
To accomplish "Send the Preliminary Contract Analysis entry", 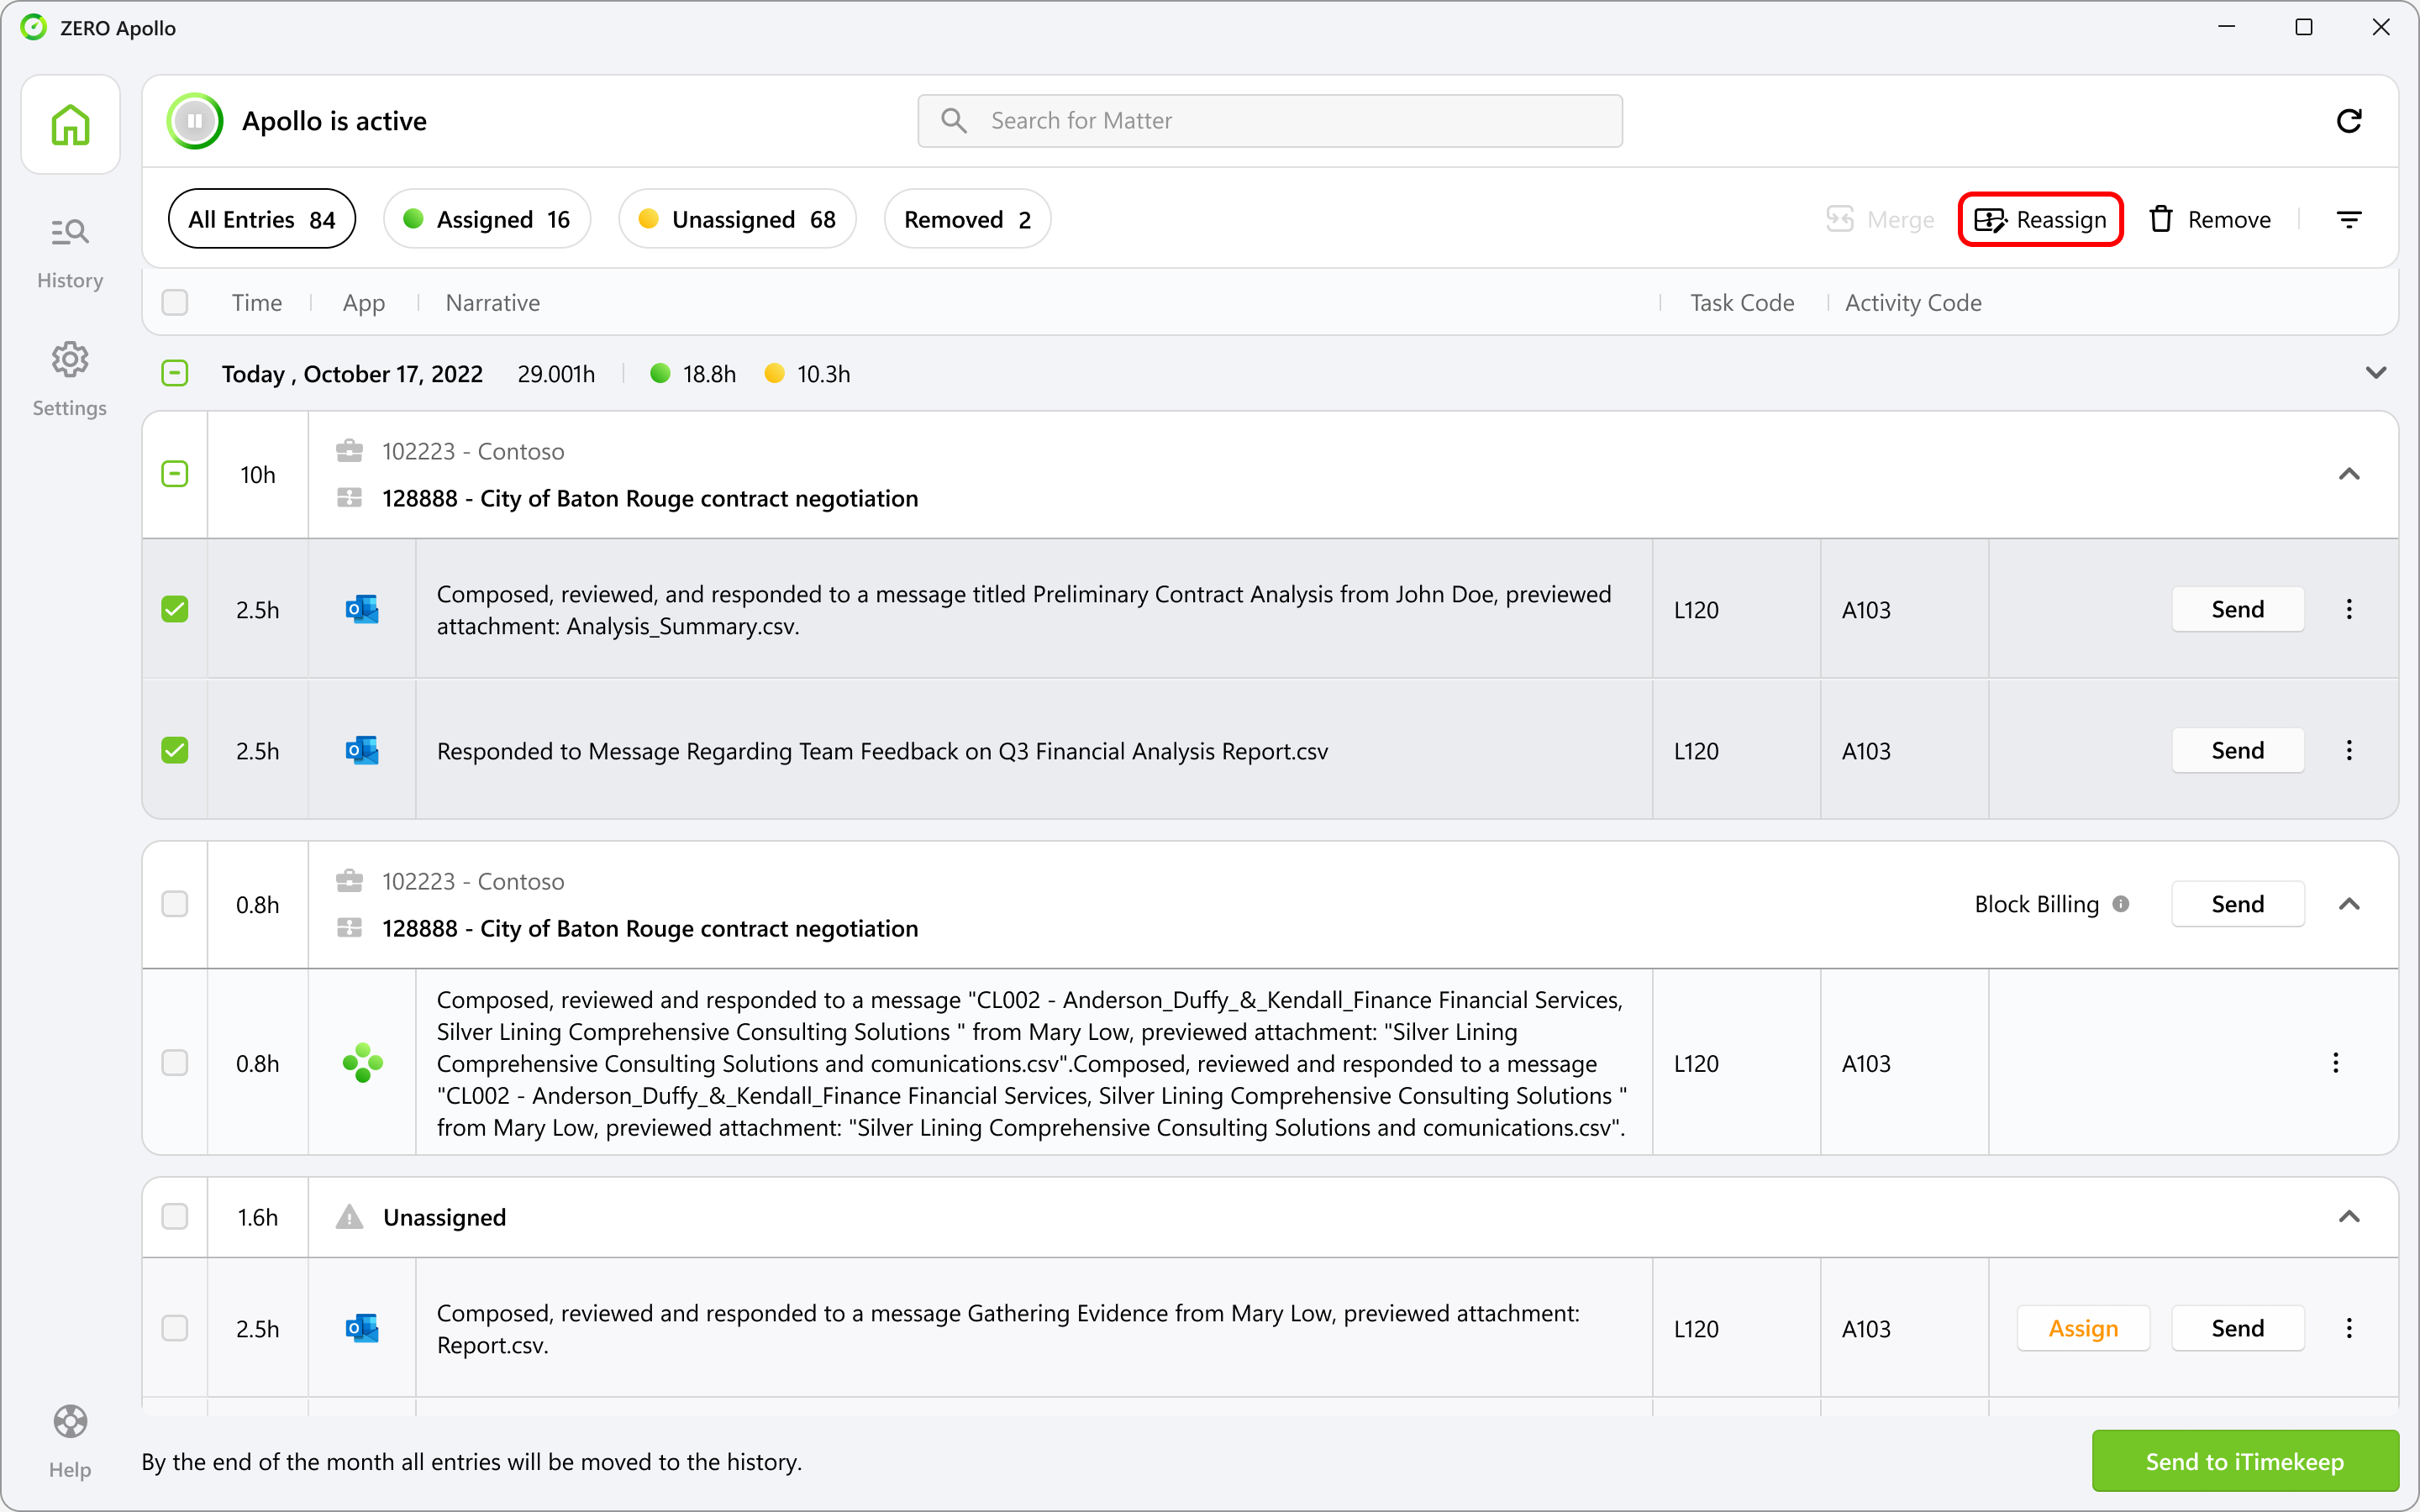I will tap(2238, 609).
